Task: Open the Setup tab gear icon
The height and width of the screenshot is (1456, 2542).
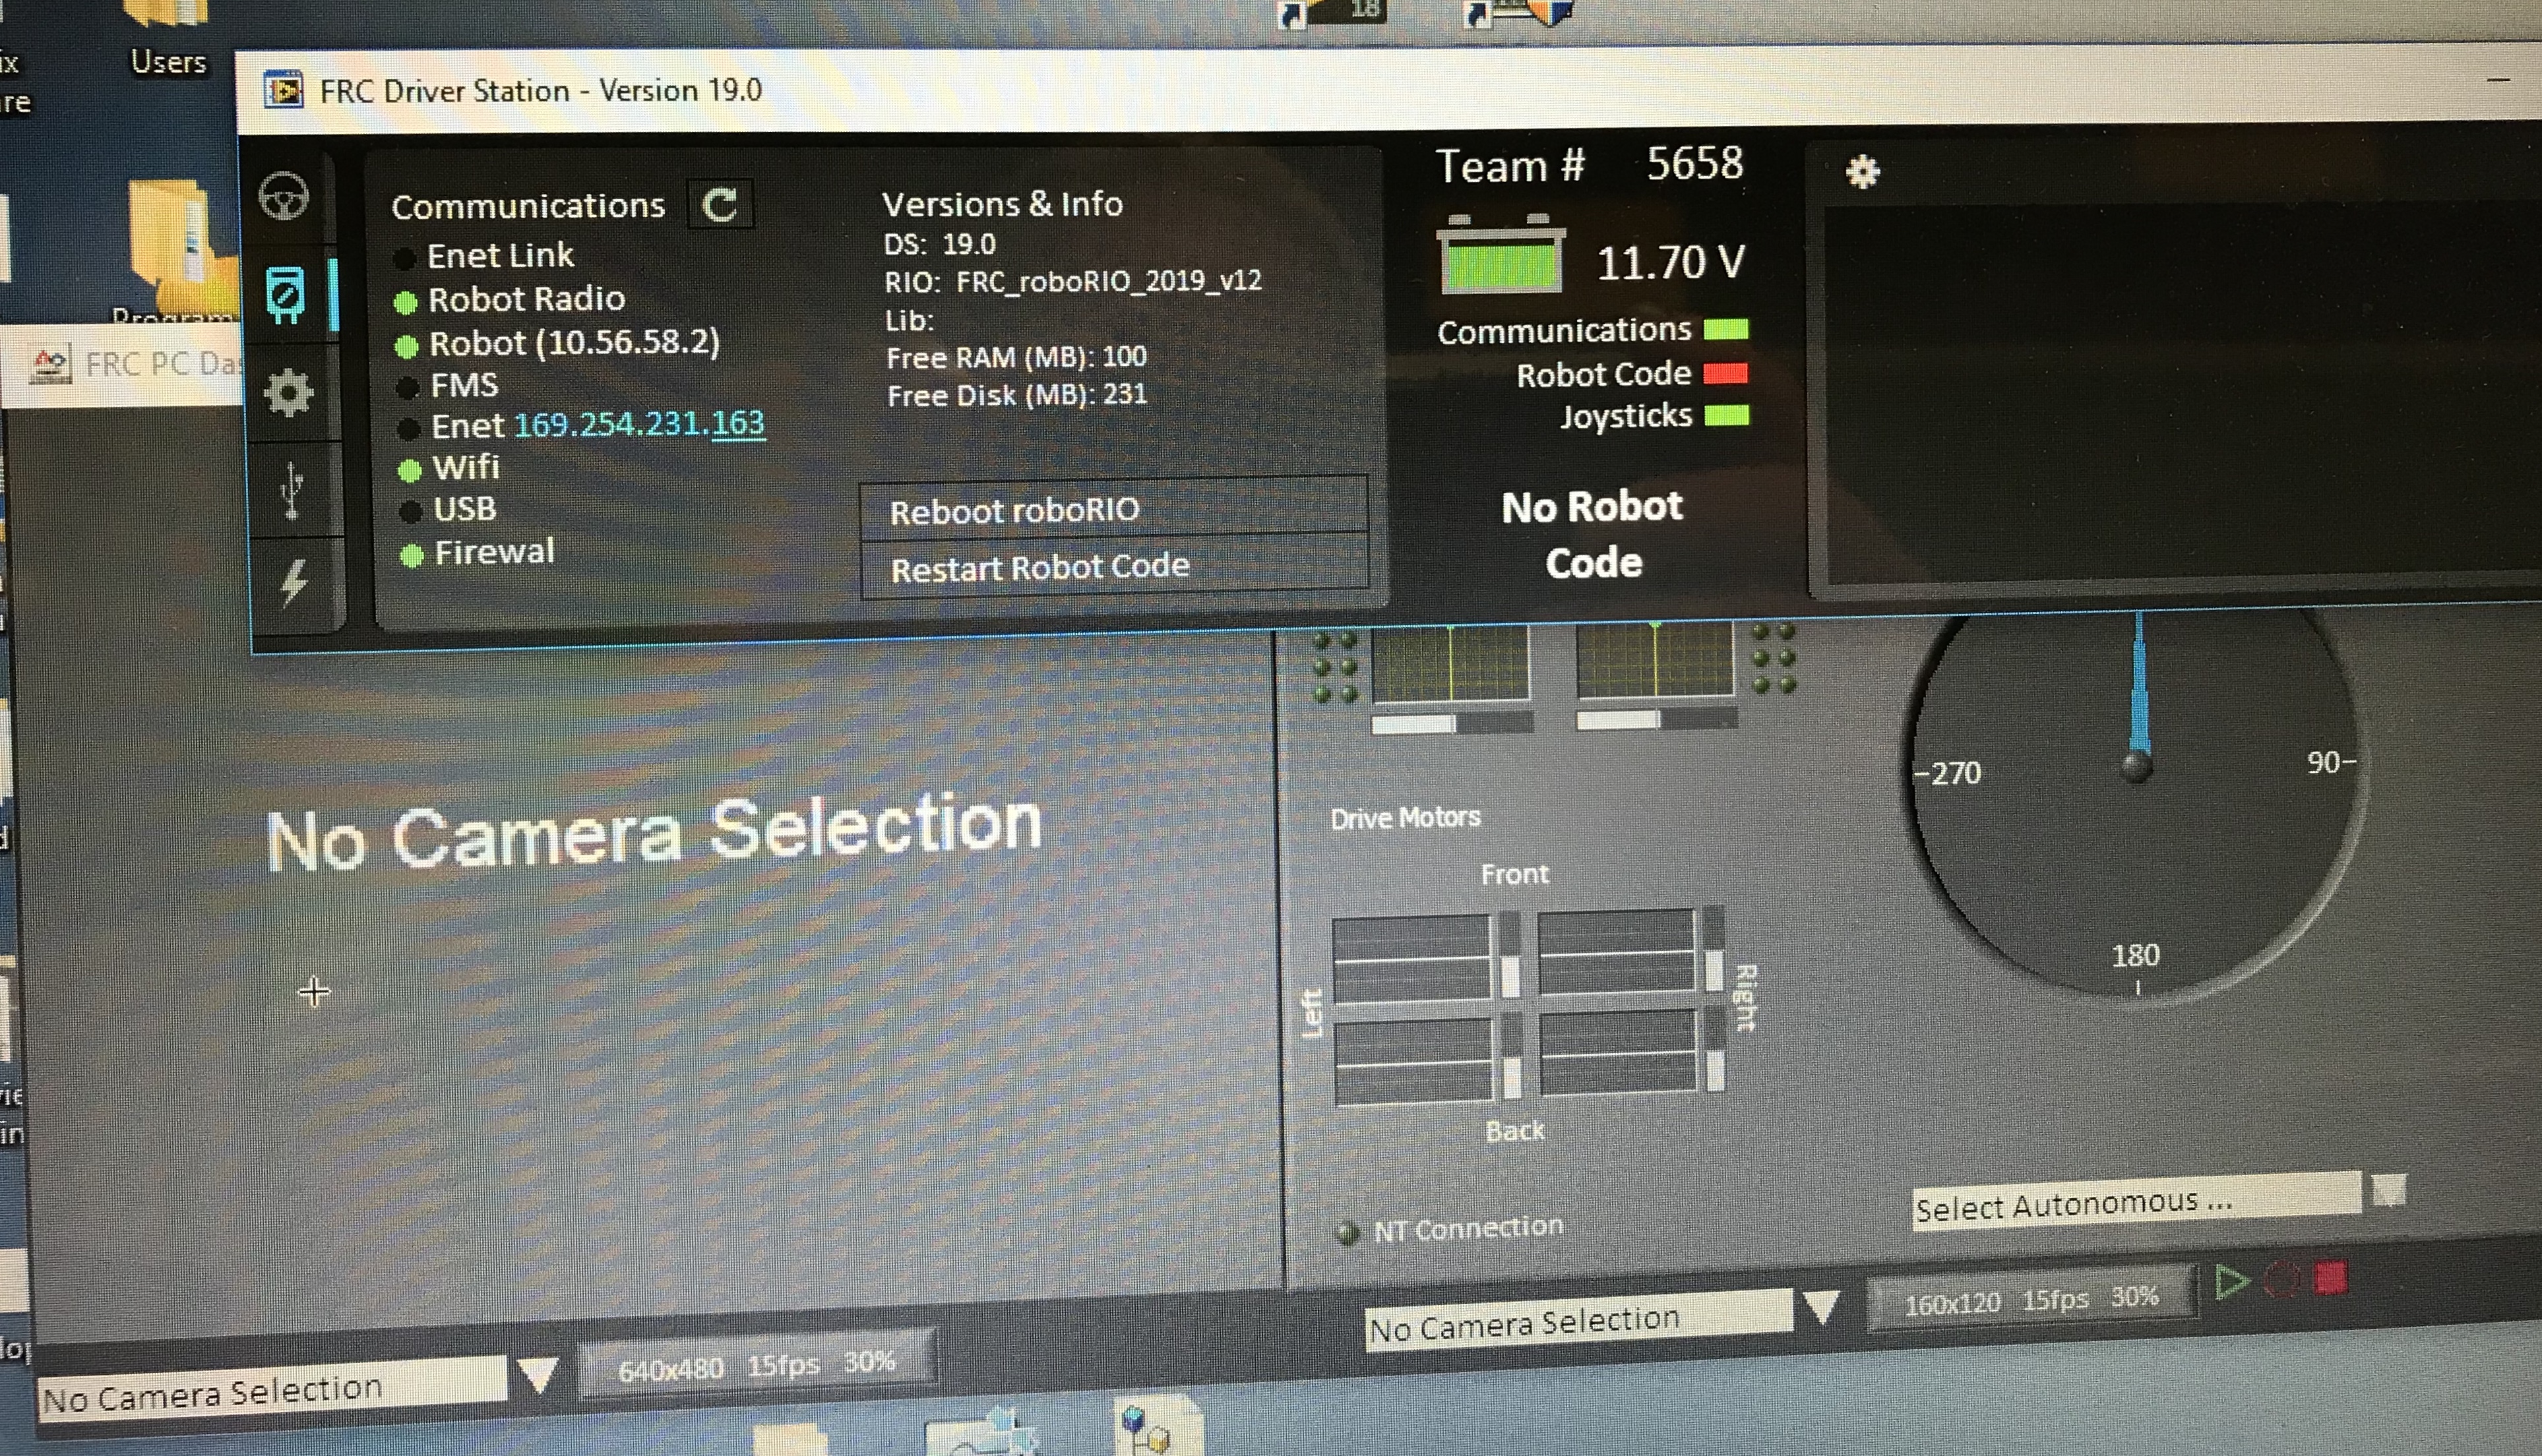Action: (x=288, y=392)
